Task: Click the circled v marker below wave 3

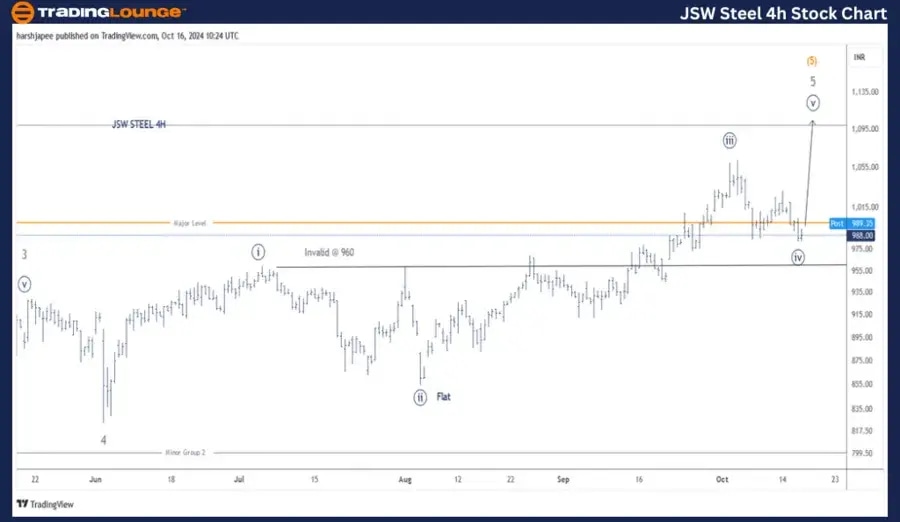Action: click(x=24, y=284)
